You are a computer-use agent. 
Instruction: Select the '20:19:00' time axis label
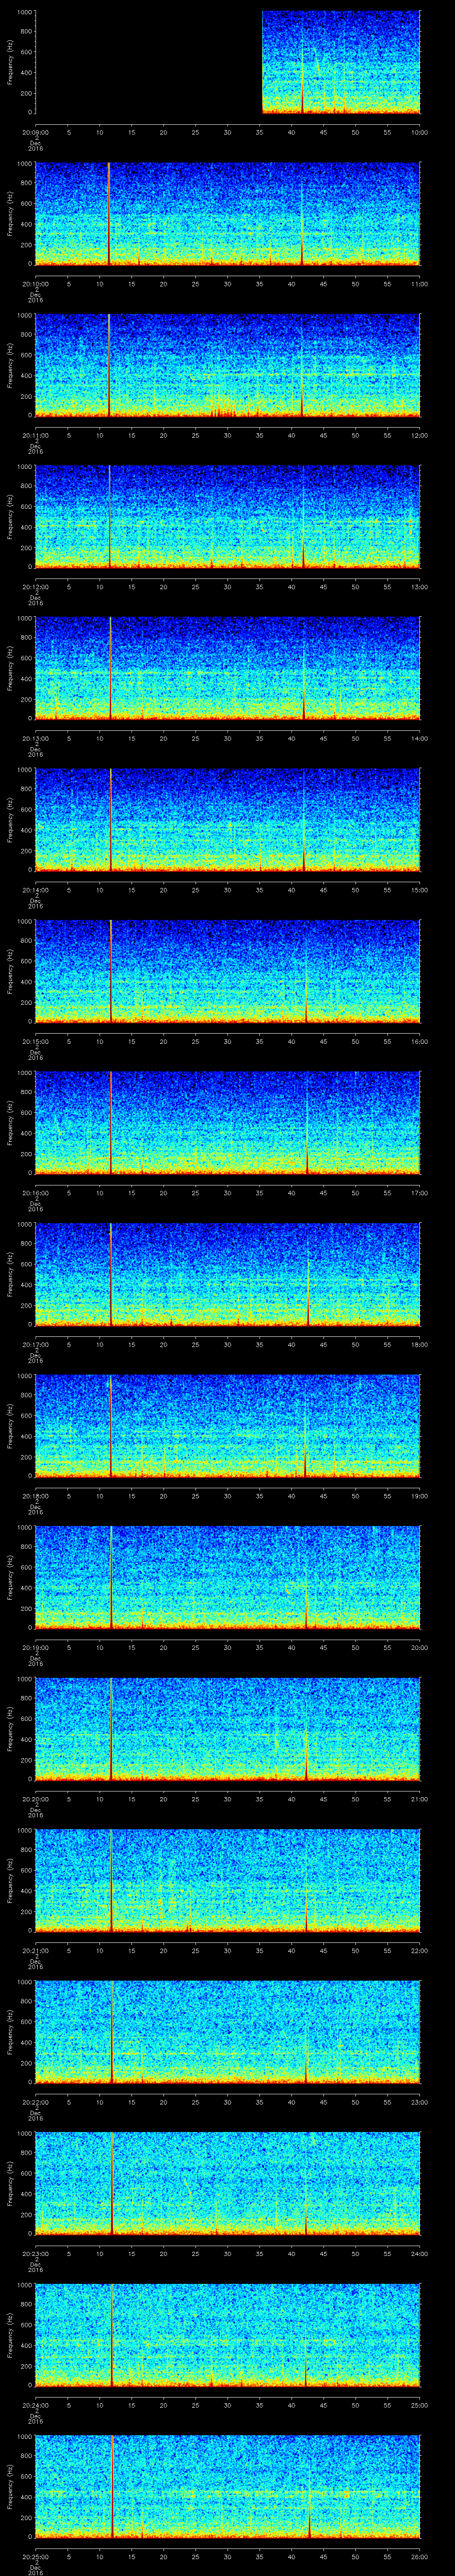pos(35,1647)
